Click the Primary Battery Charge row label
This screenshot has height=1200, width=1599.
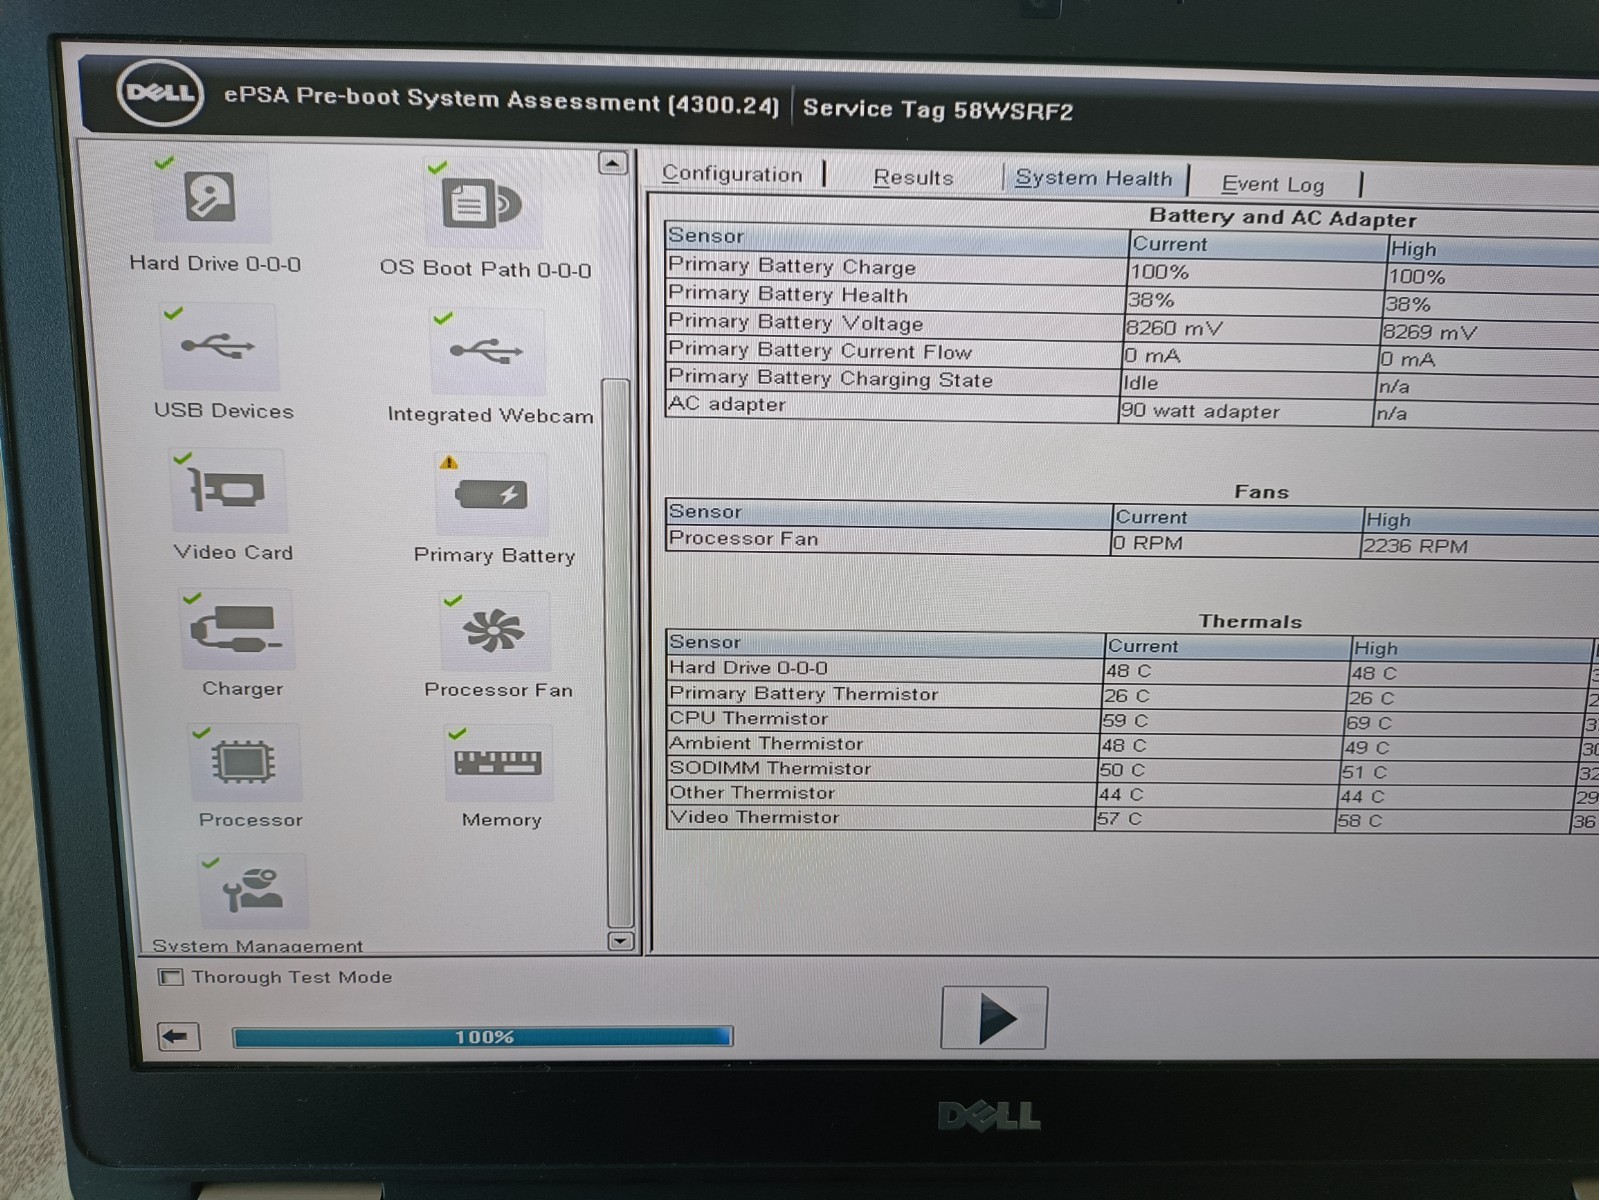coord(792,266)
